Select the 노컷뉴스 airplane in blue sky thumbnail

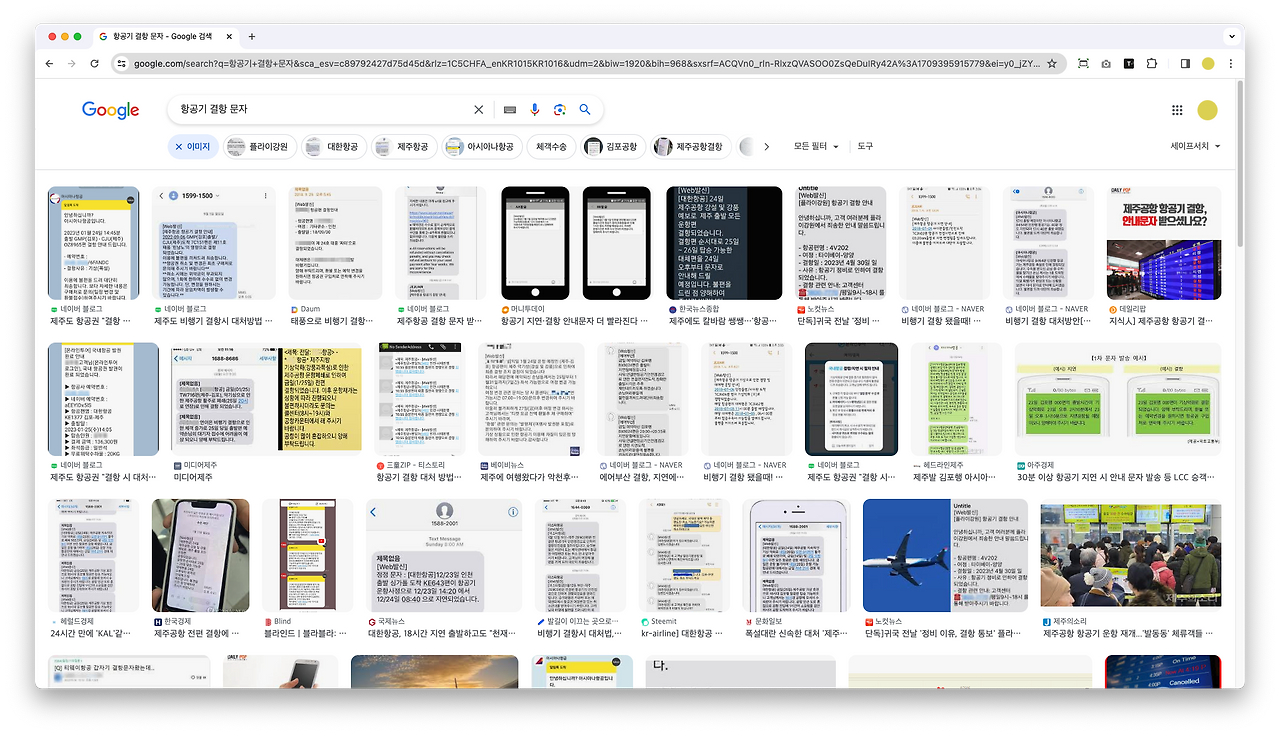pyautogui.click(x=945, y=555)
